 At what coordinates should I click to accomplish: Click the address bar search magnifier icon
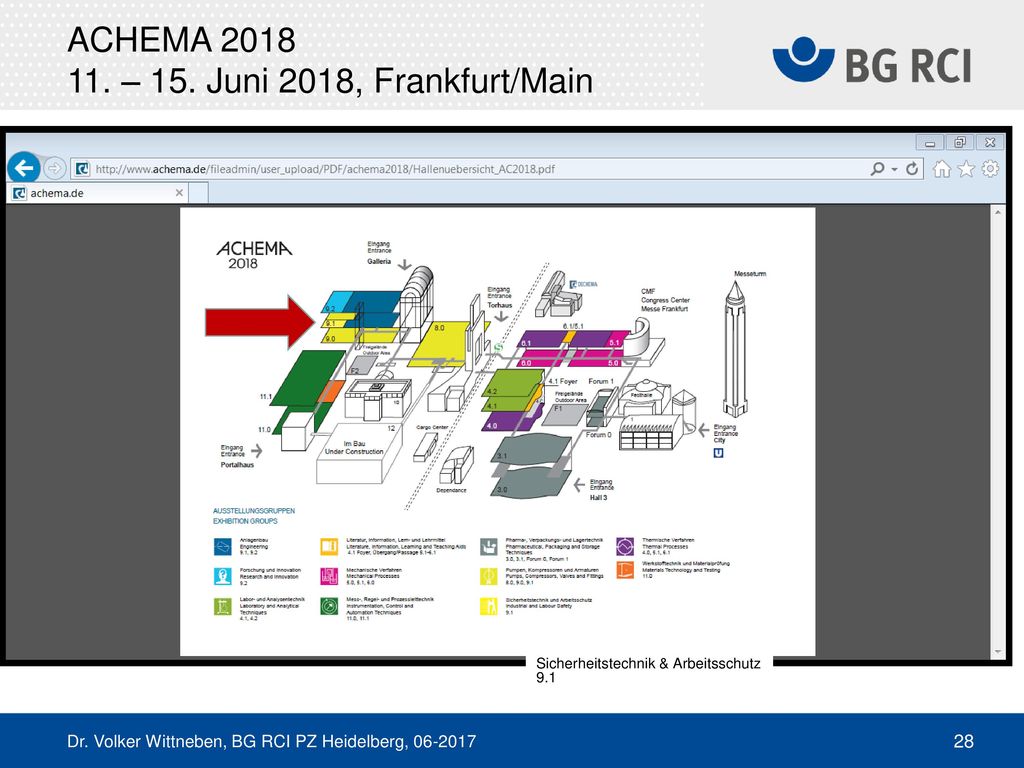(x=878, y=168)
